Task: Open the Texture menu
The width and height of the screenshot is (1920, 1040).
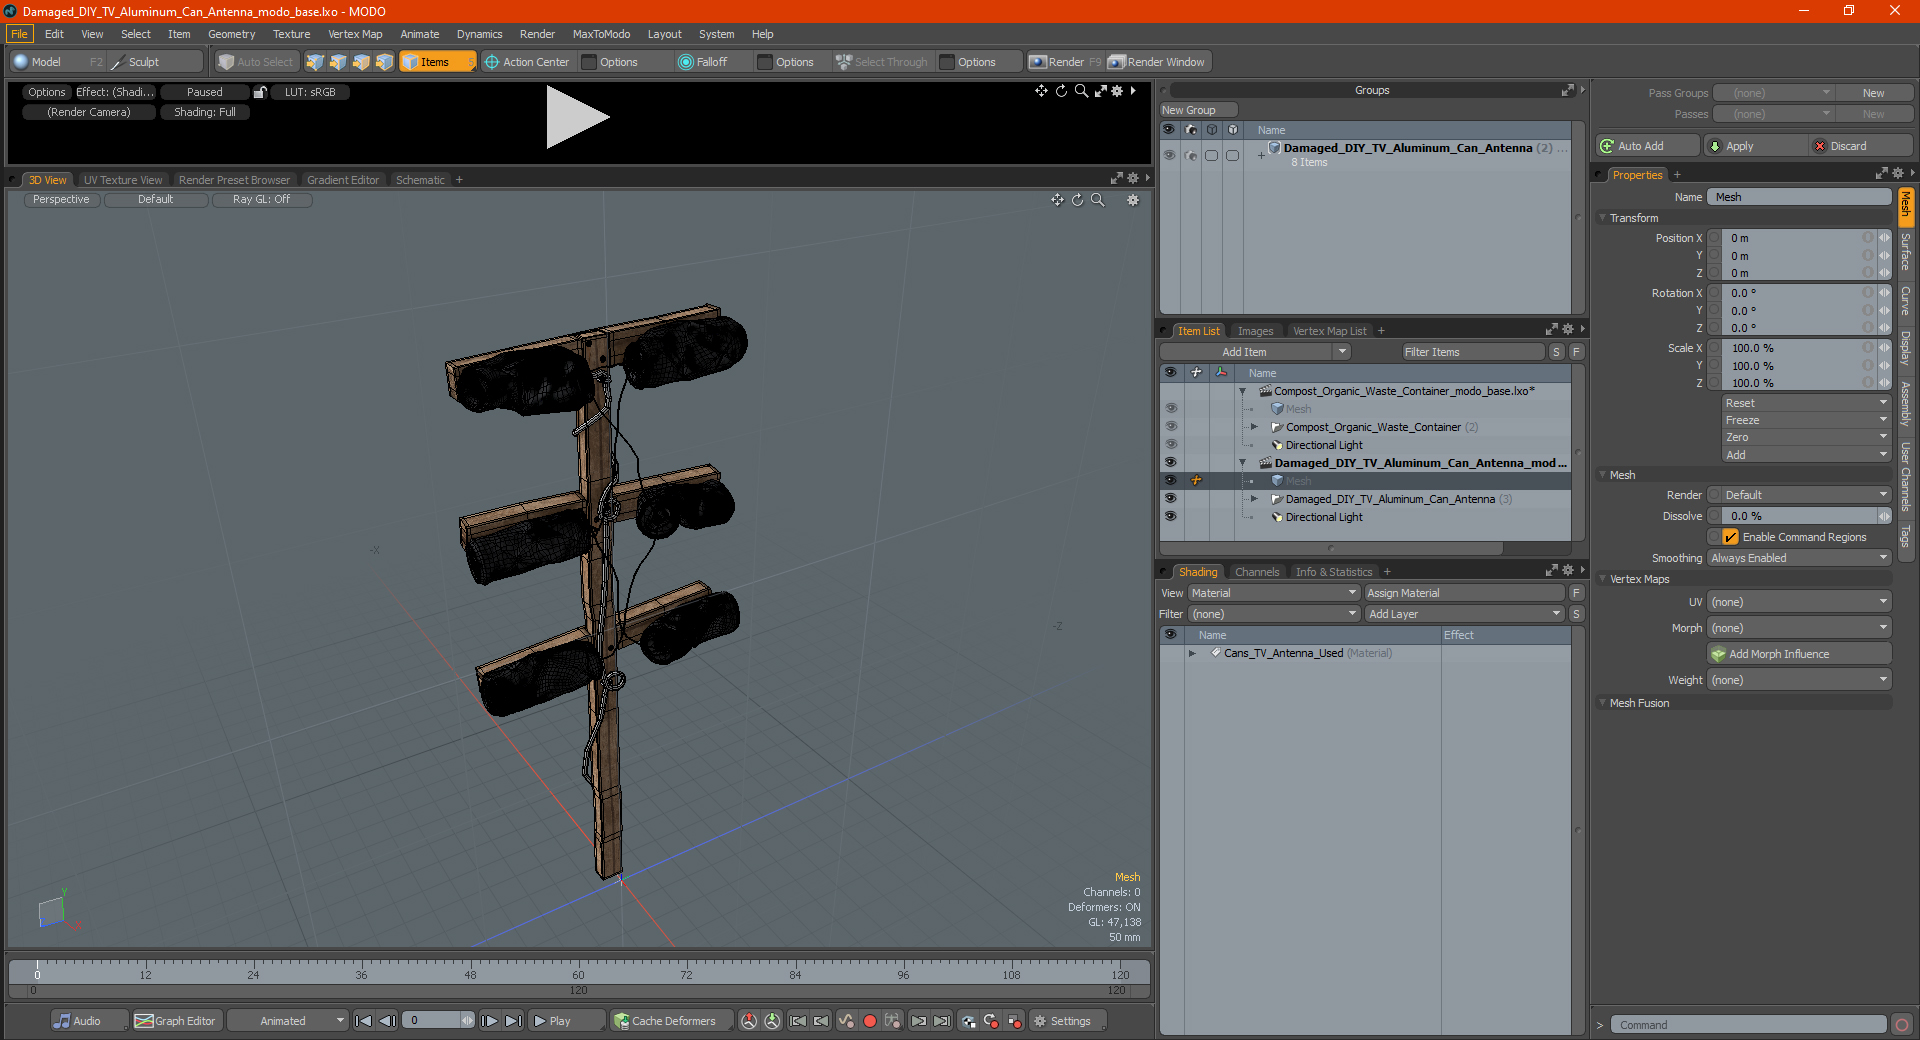Action: [291, 34]
